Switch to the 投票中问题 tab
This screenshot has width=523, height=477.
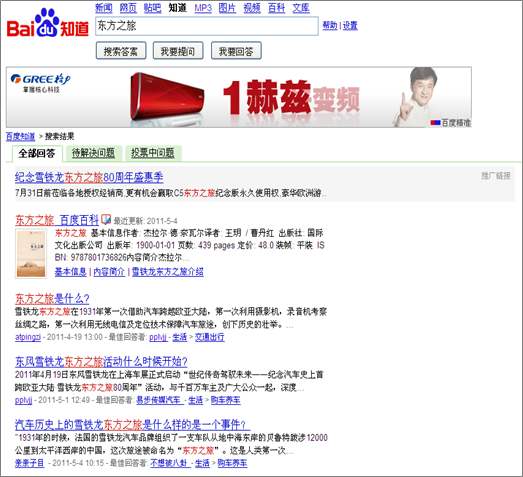click(153, 153)
